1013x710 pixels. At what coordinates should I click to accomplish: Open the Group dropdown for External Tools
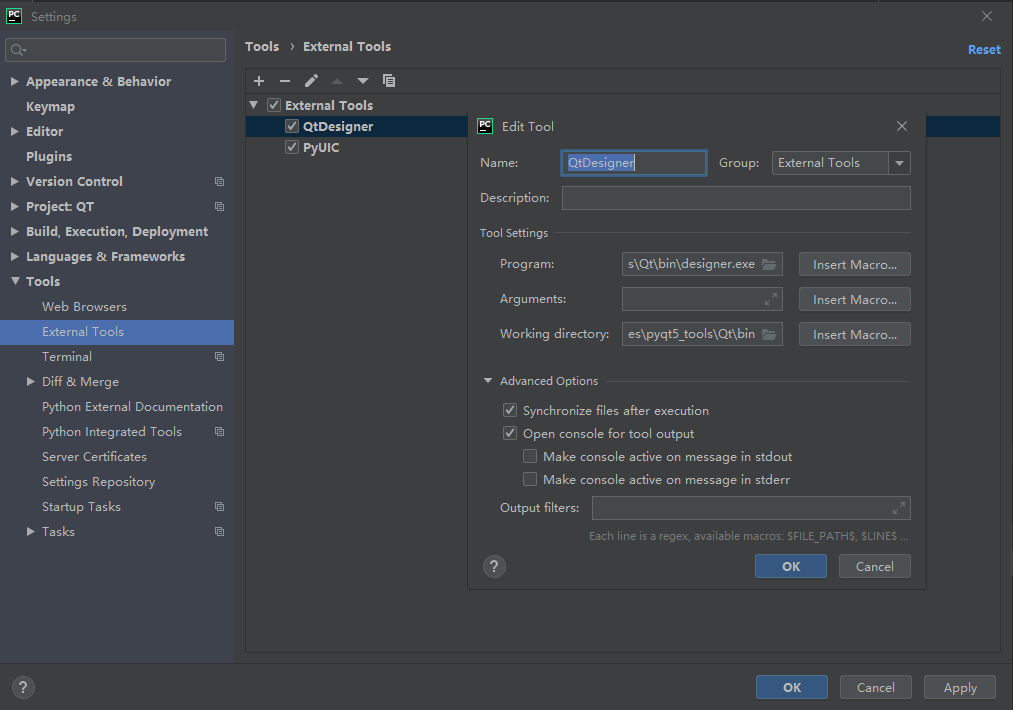click(x=899, y=163)
